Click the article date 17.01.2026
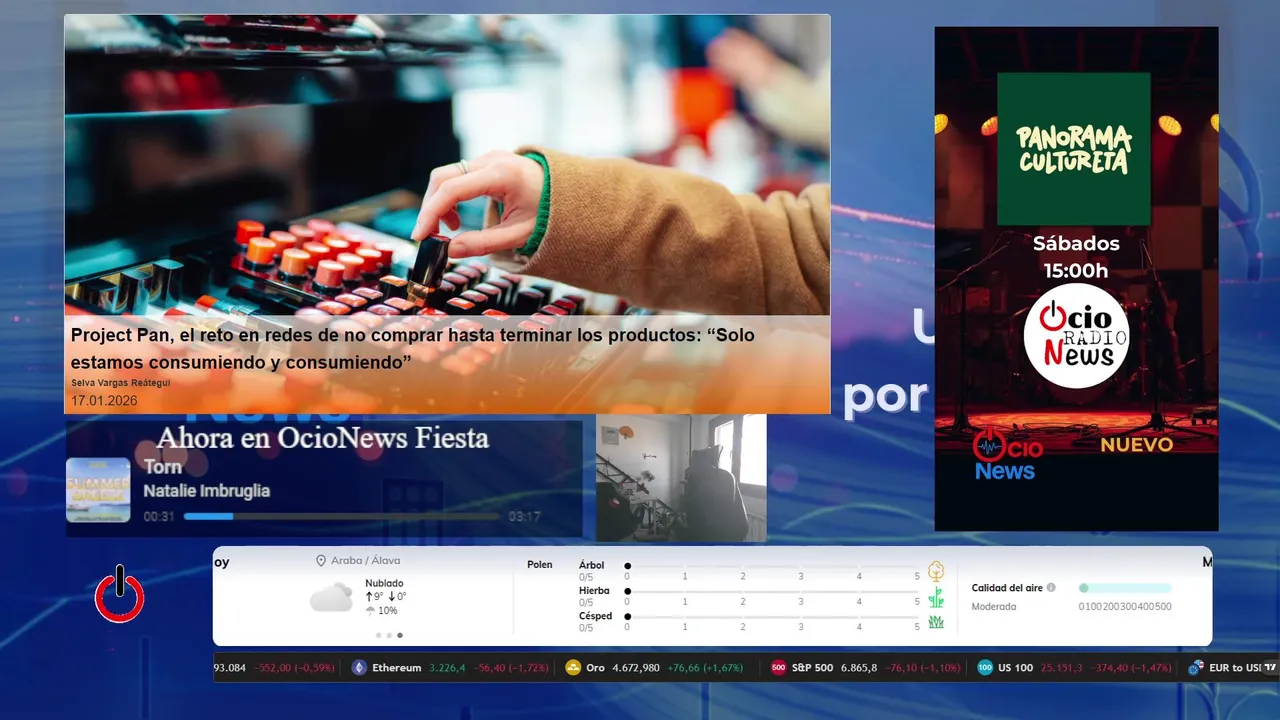Screen dimensions: 1280x720 point(104,401)
